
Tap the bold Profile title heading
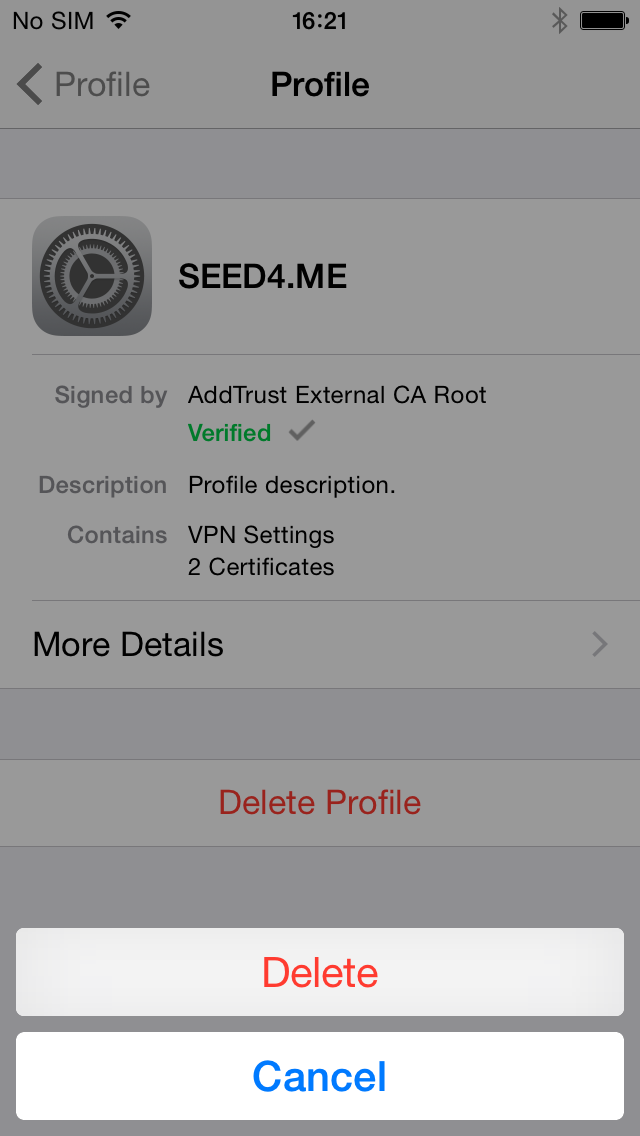point(320,85)
